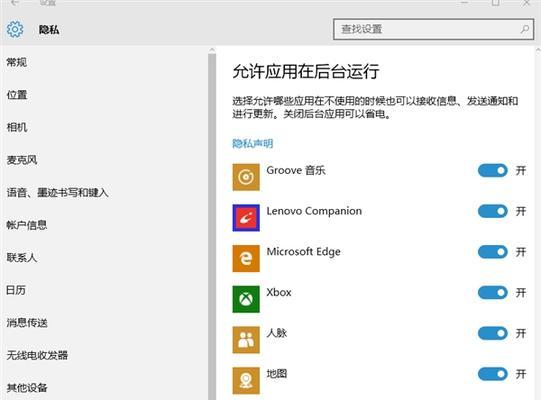This screenshot has width=541, height=400.
Task: Click the 人脉 people app icon
Action: (246, 340)
